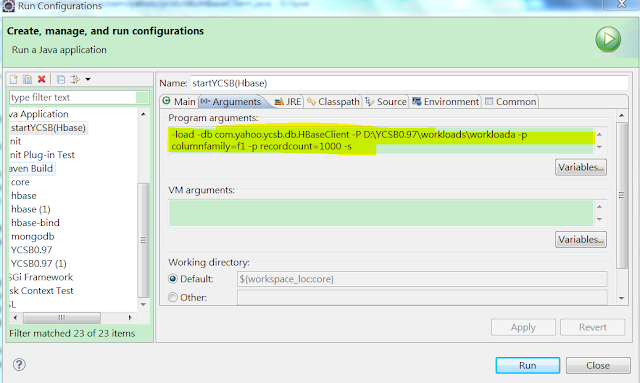Screen dimensions: 640x383
Task: Click Variables button under VM arguments
Action: (x=580, y=239)
